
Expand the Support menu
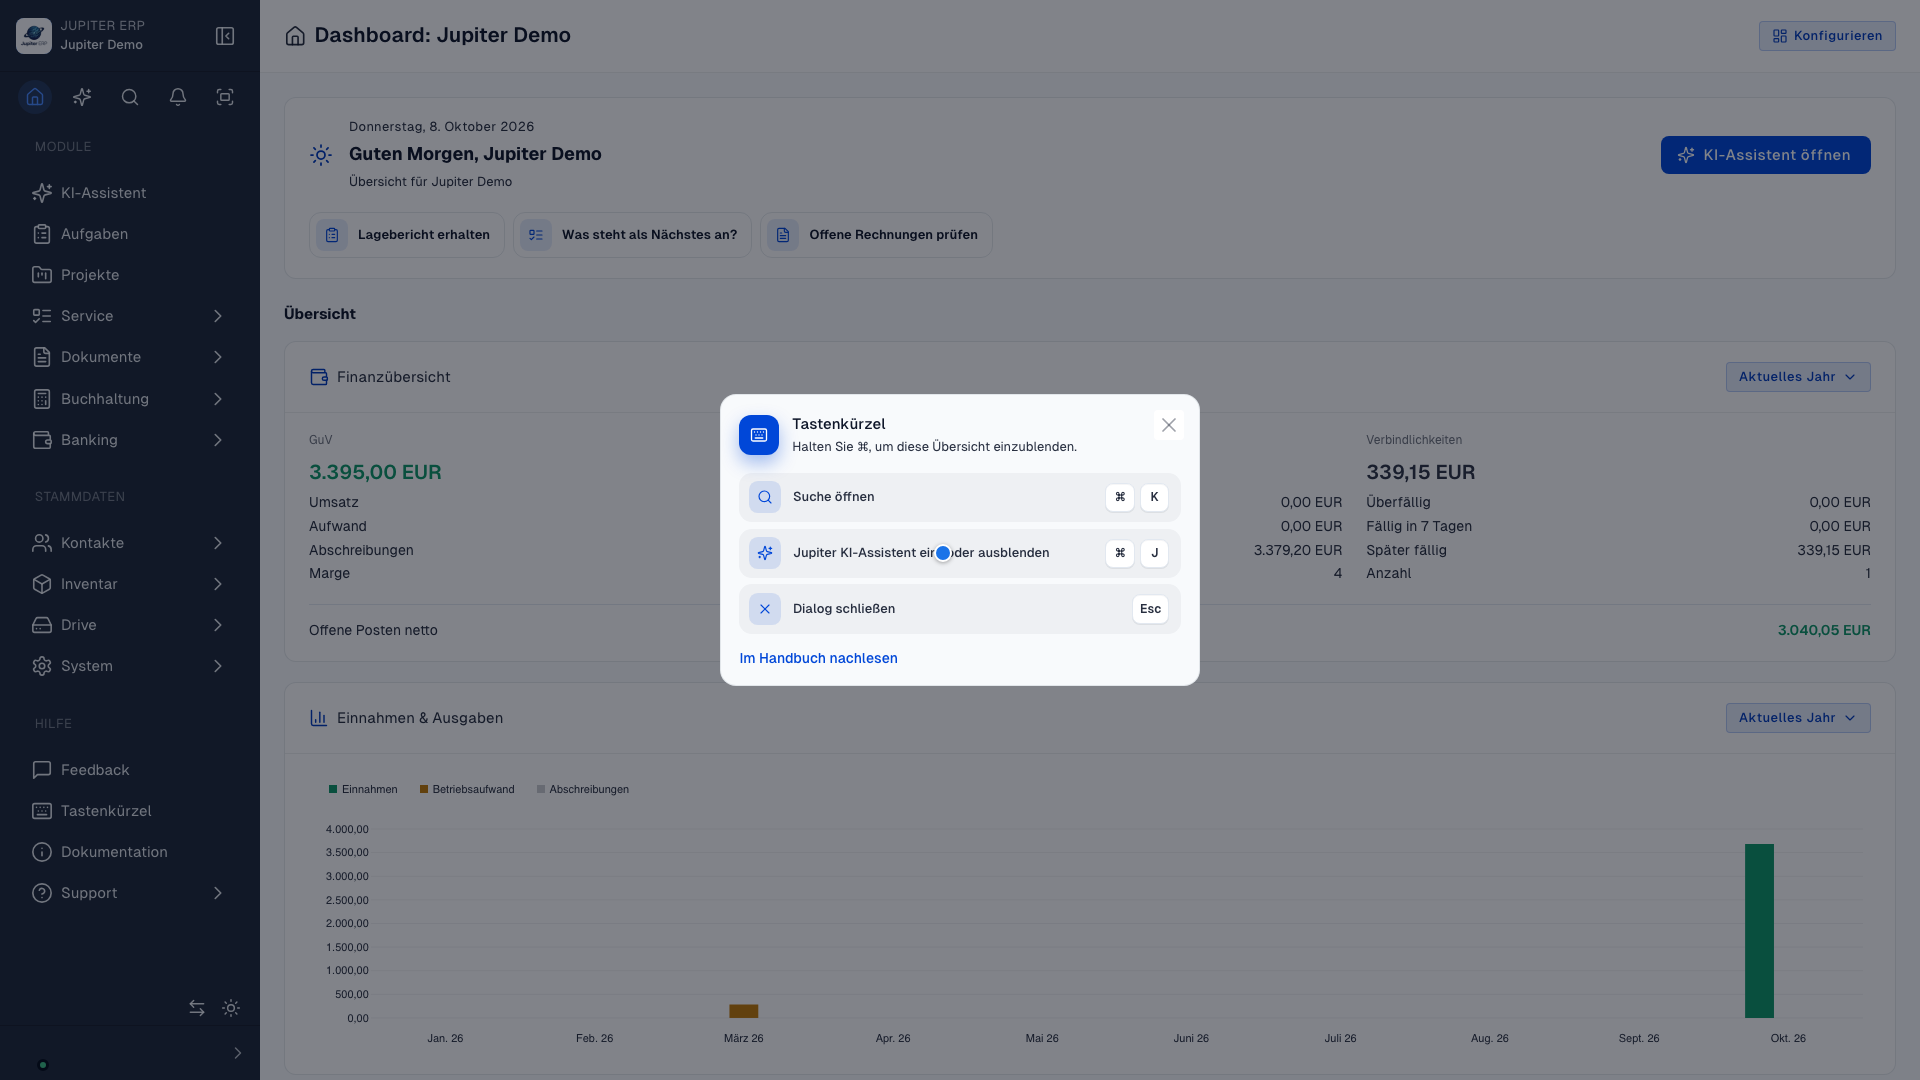tap(130, 893)
